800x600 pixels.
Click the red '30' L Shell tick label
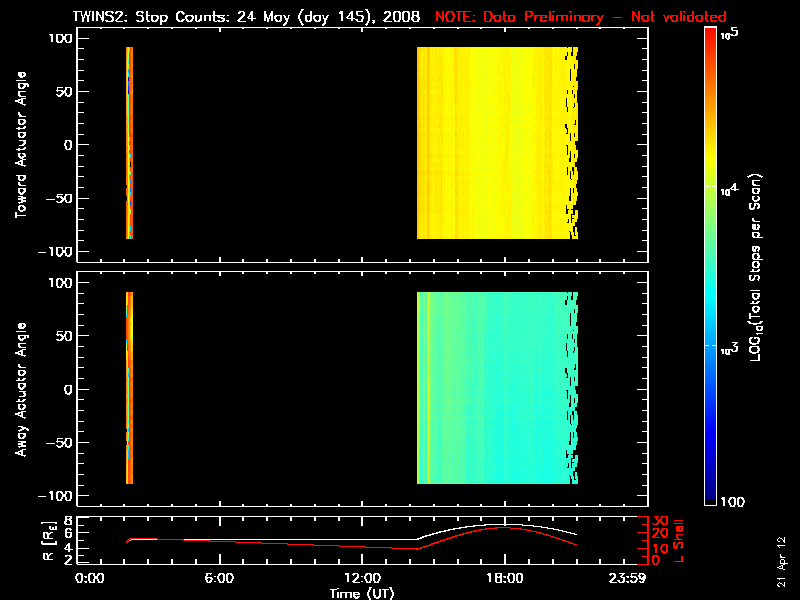tap(661, 521)
